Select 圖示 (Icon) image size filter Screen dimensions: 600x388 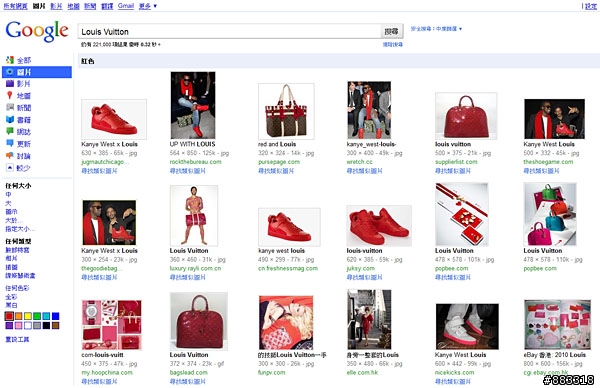11,212
